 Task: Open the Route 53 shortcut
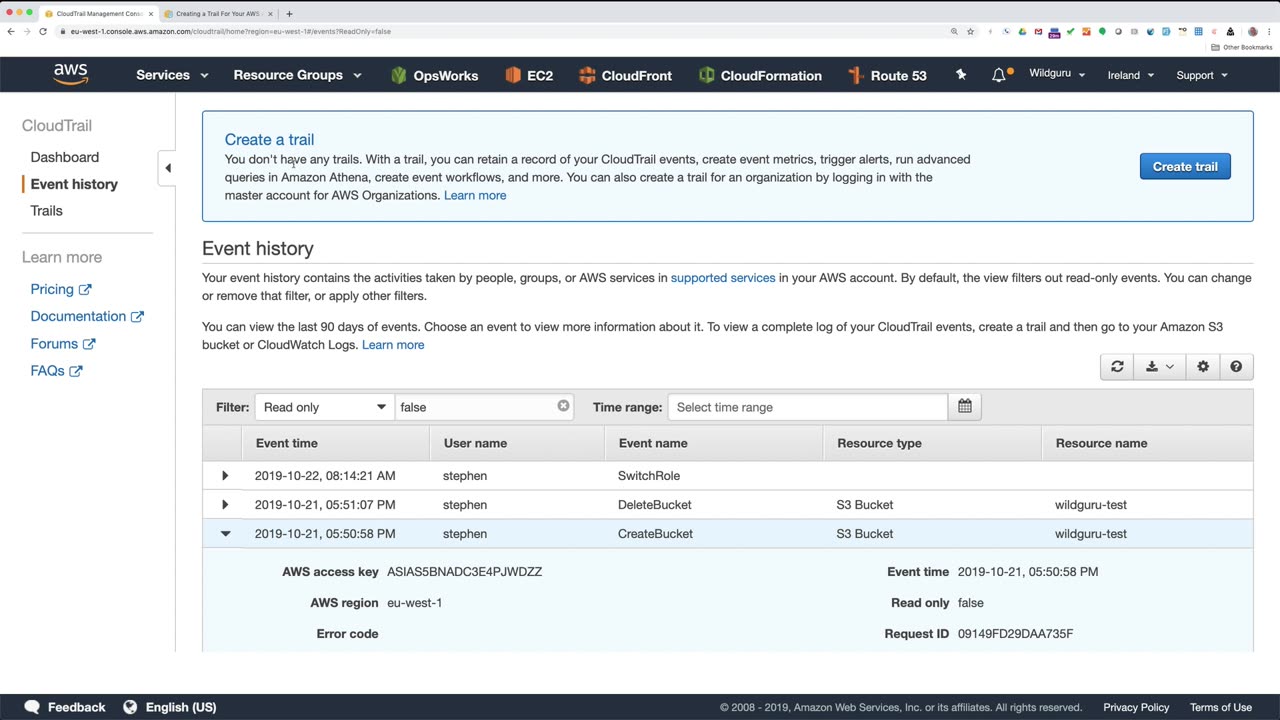pyautogui.click(x=887, y=75)
